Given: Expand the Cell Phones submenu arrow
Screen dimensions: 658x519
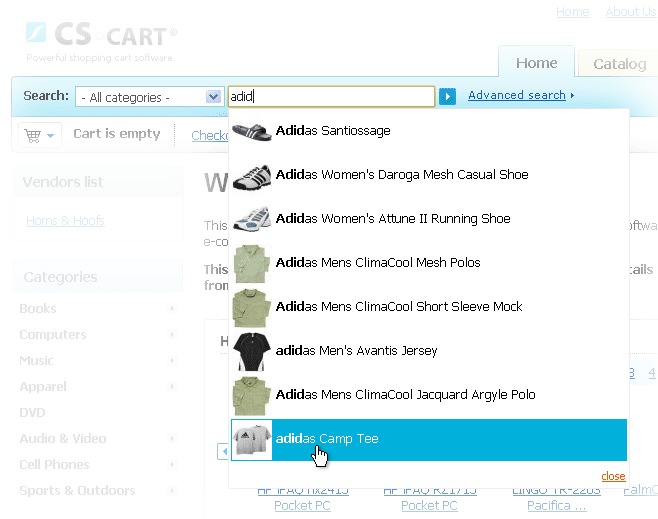Looking at the screenshot, I should [172, 464].
